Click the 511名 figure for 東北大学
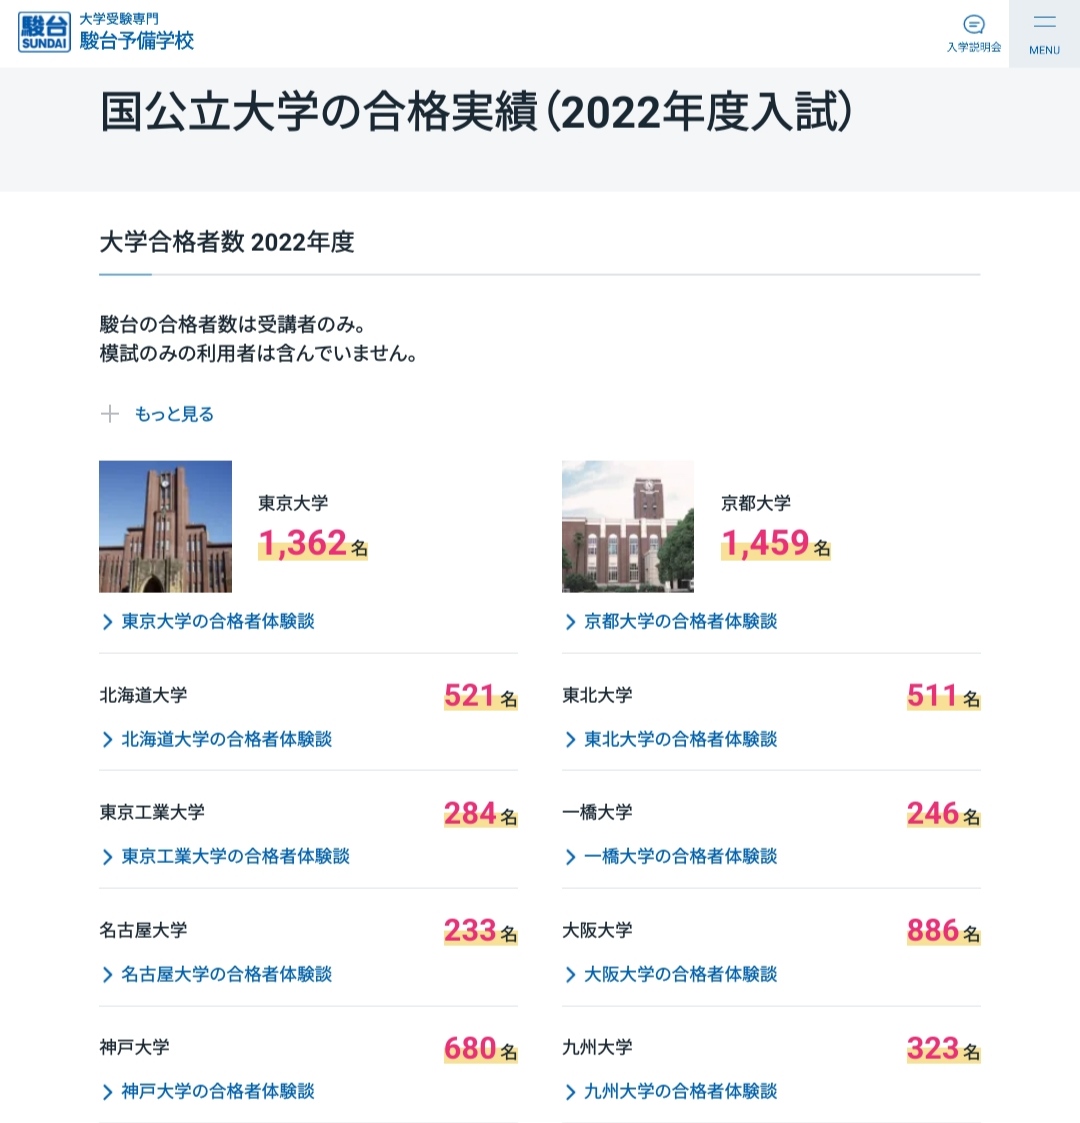This screenshot has width=1080, height=1123. tap(943, 696)
